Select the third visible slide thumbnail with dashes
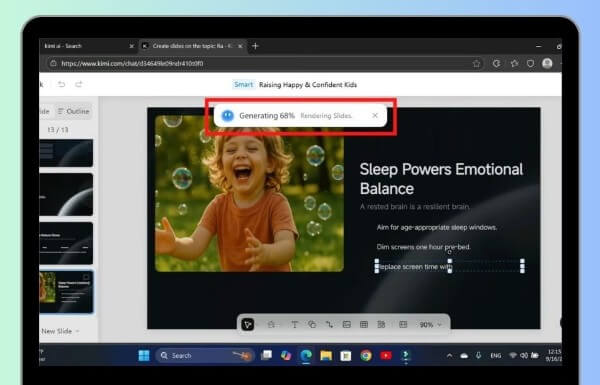The height and width of the screenshot is (385, 600). (x=66, y=243)
